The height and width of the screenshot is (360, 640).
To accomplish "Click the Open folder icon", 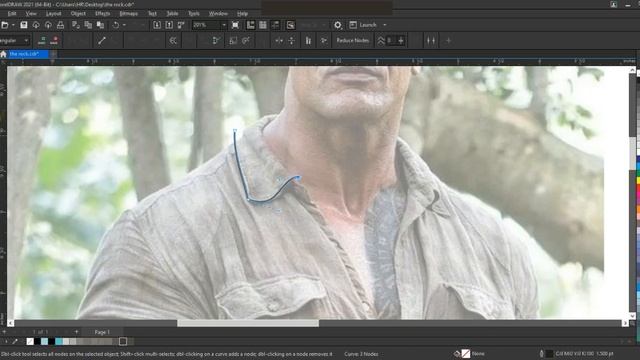I will (x=4, y=25).
